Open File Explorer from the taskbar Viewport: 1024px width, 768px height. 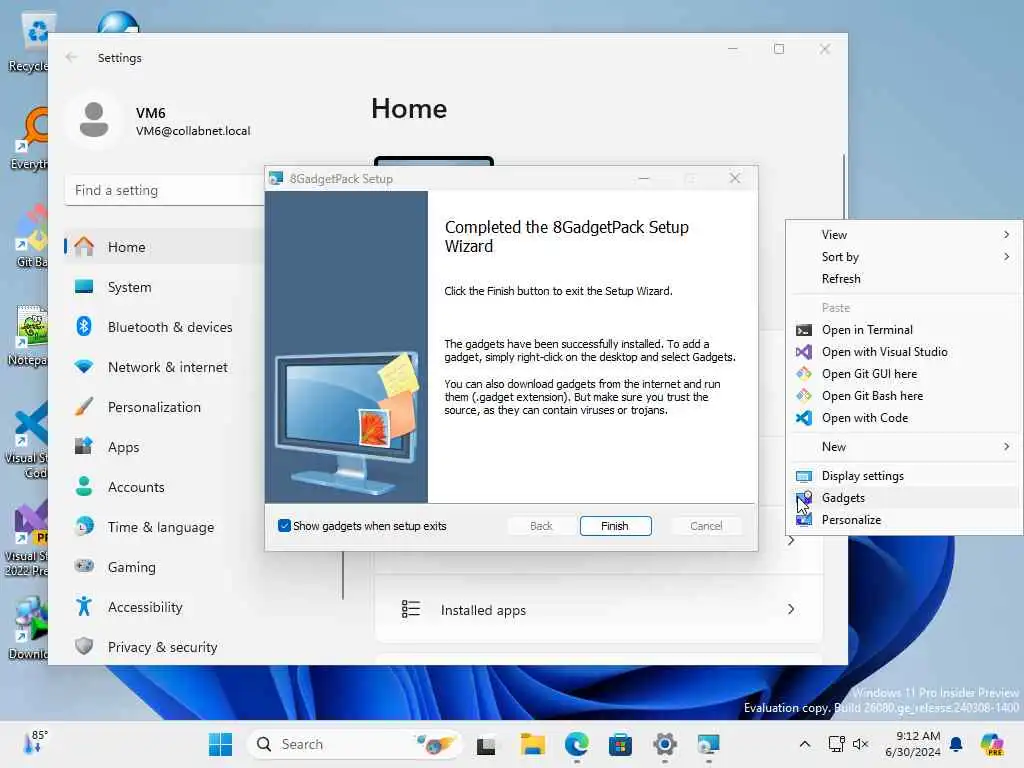532,744
